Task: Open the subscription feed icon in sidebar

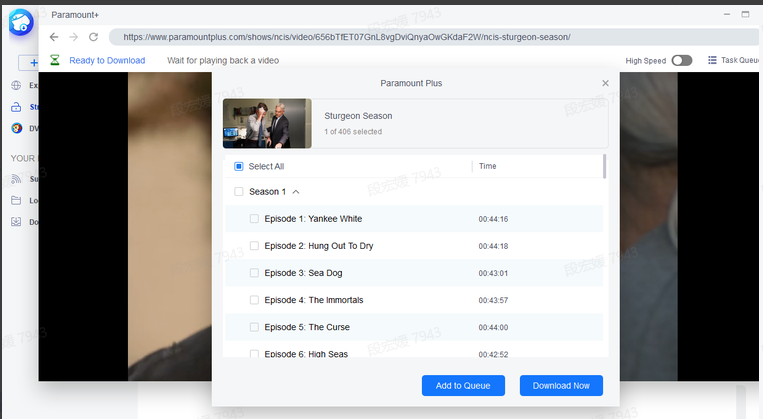Action: (16, 179)
